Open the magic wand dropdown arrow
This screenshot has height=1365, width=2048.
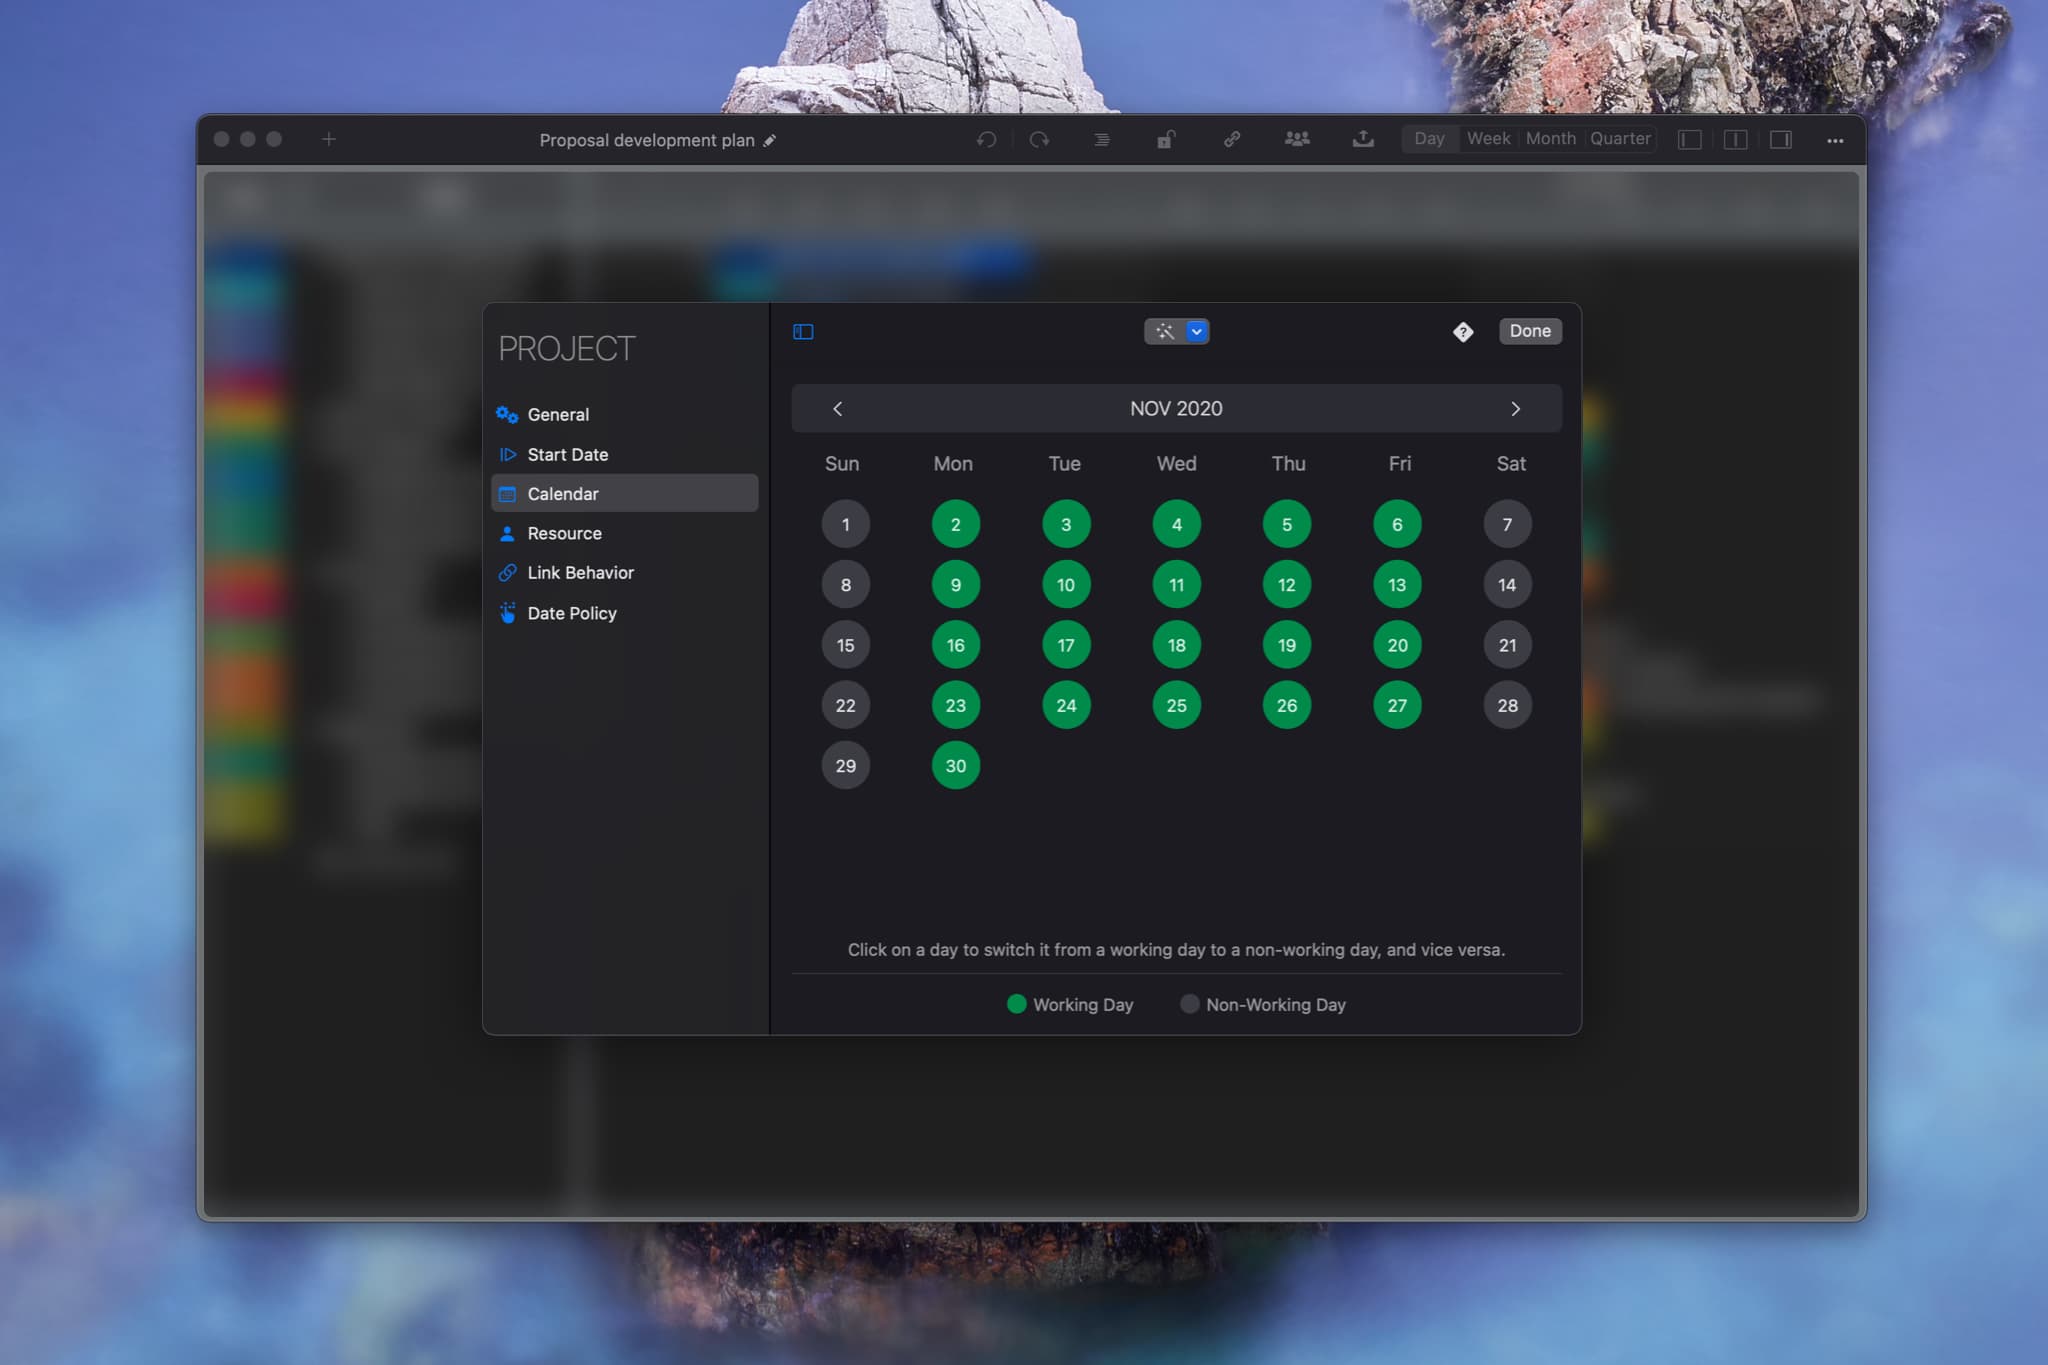1196,332
